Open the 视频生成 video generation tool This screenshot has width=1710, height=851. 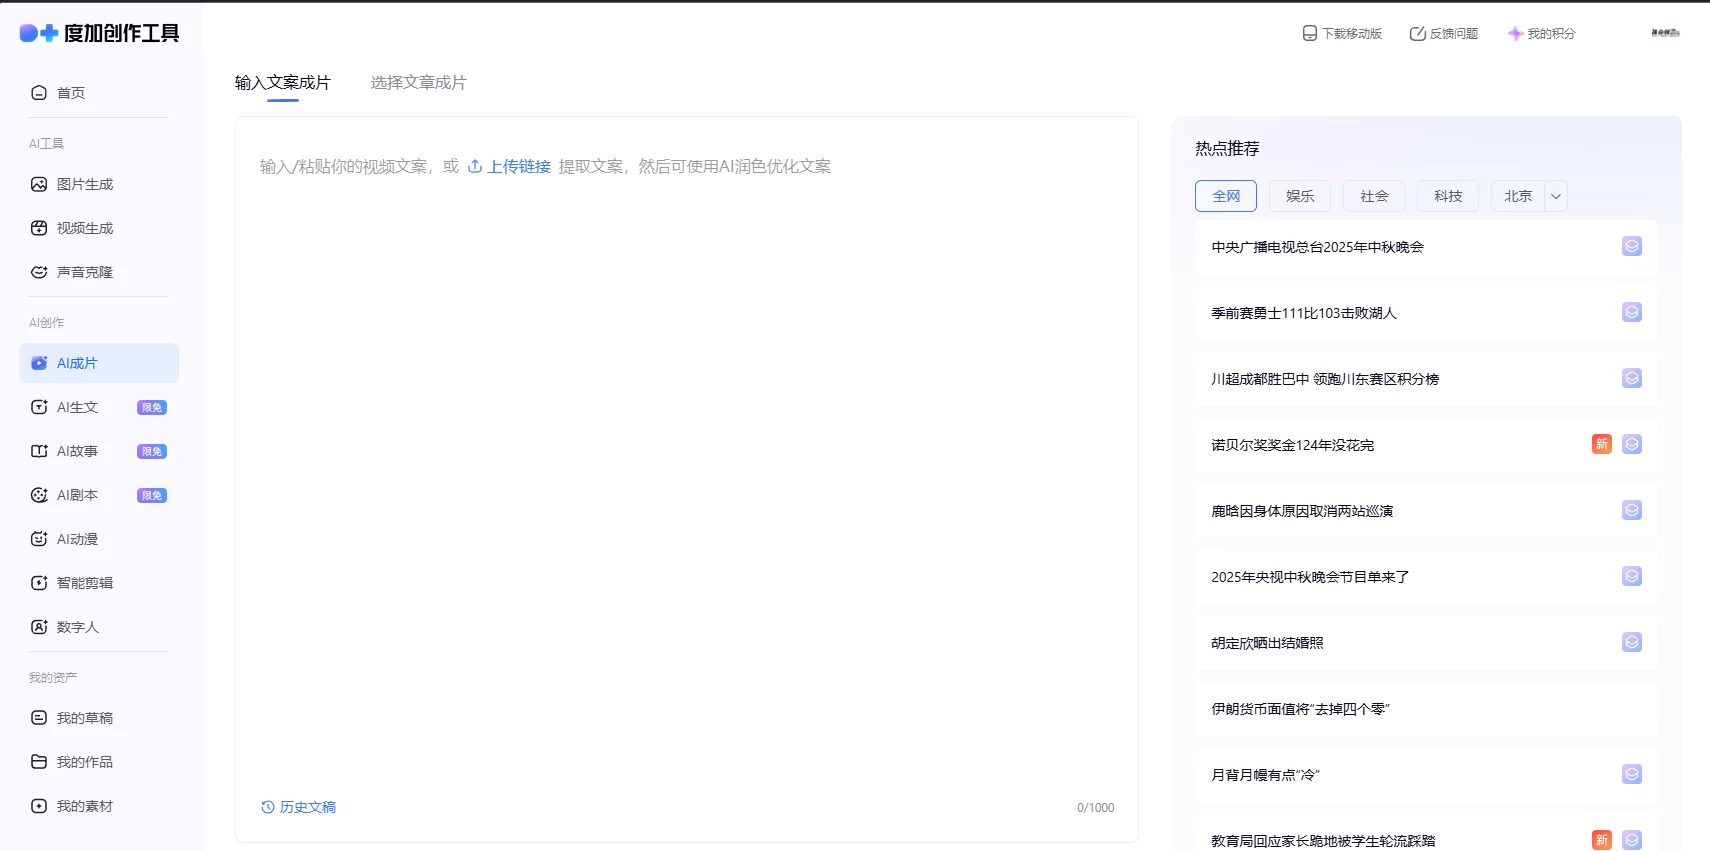click(85, 229)
